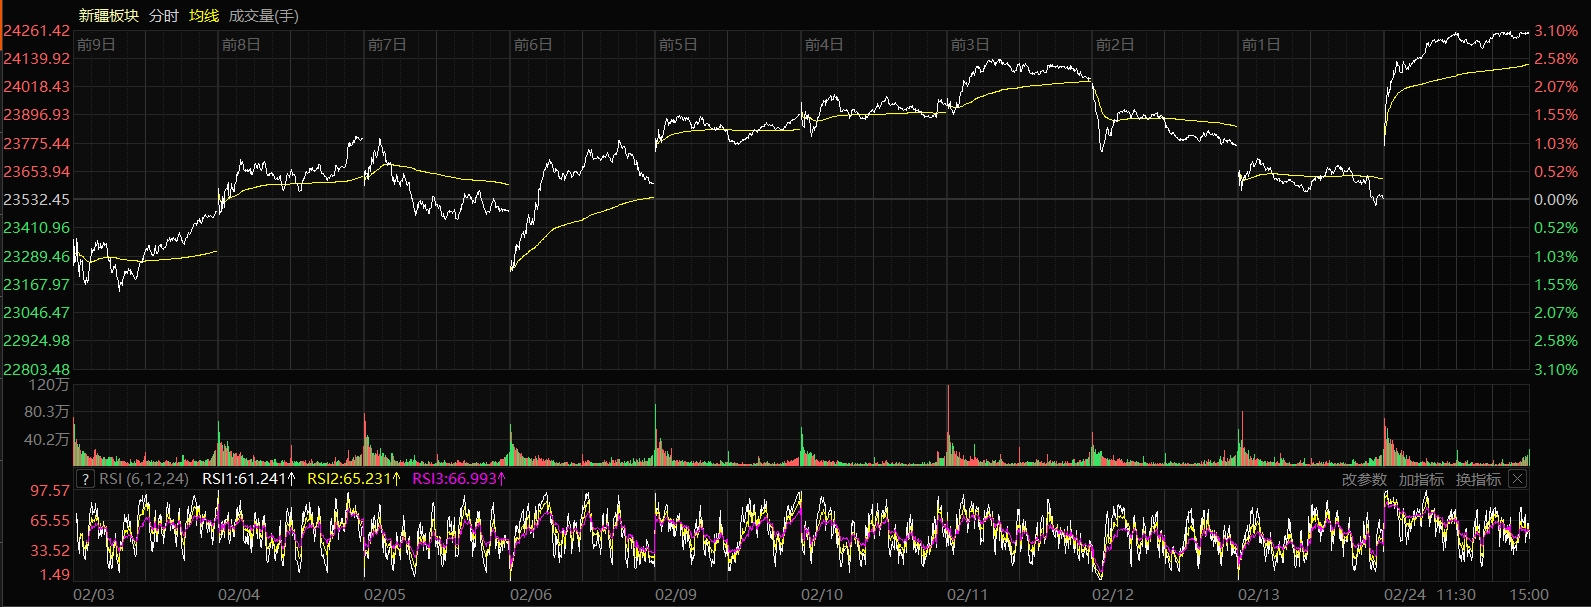This screenshot has height=607, width=1591.
Task: Close the RSI indicator panel
Action: pos(1517,479)
